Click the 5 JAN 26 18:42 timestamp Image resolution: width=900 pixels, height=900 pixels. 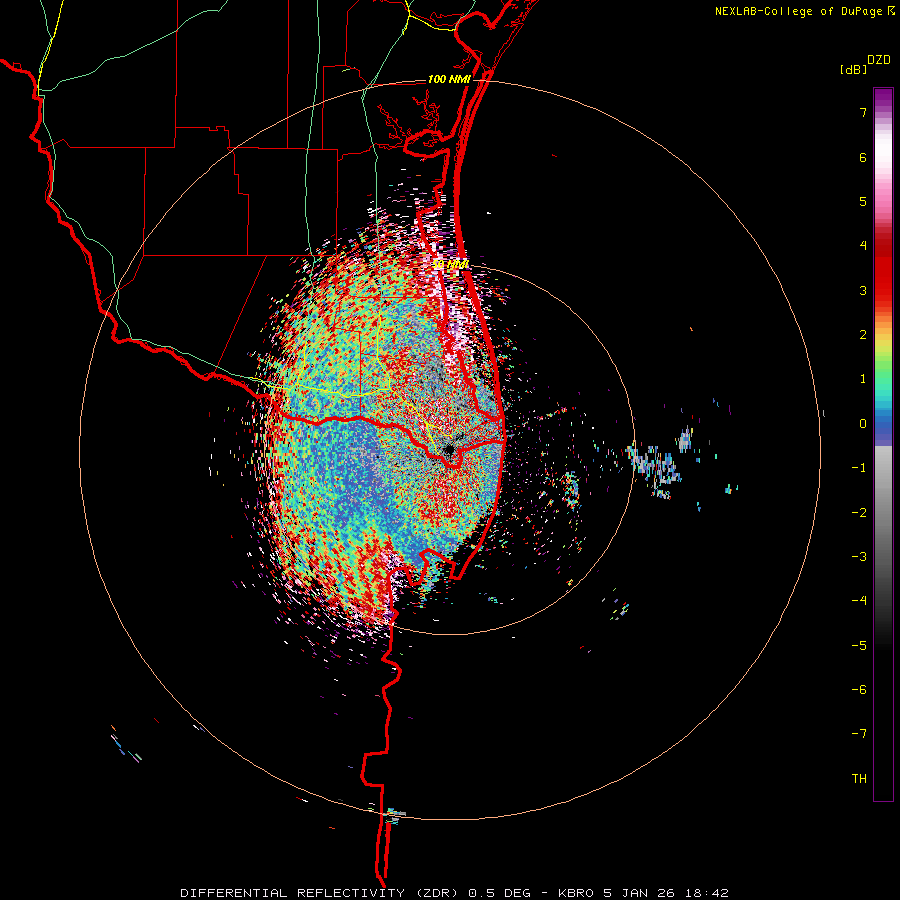(666, 893)
